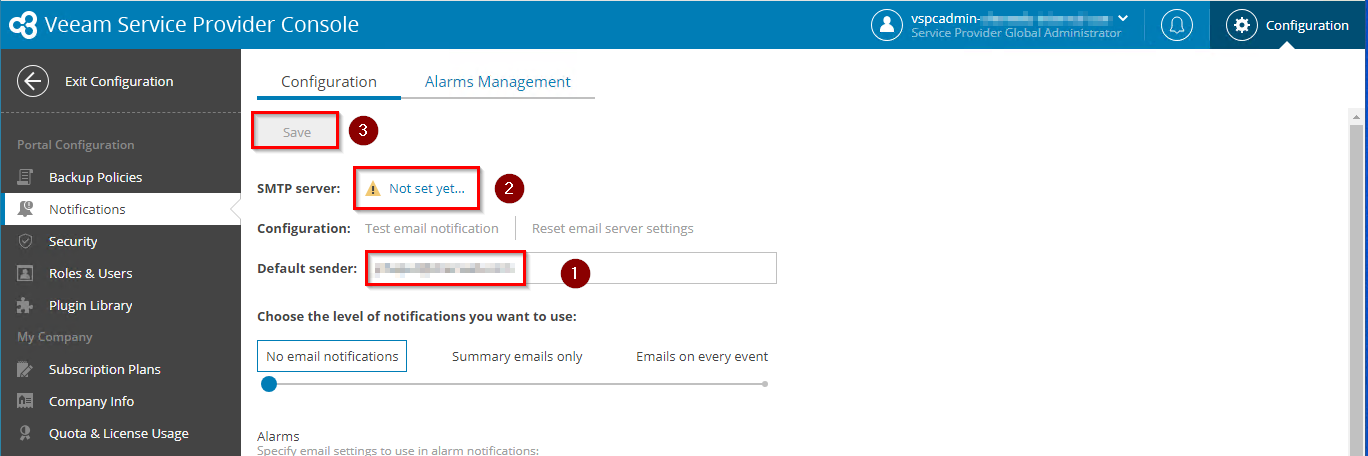This screenshot has width=1368, height=456.
Task: Select 'Summary emails only' level
Action: point(517,356)
